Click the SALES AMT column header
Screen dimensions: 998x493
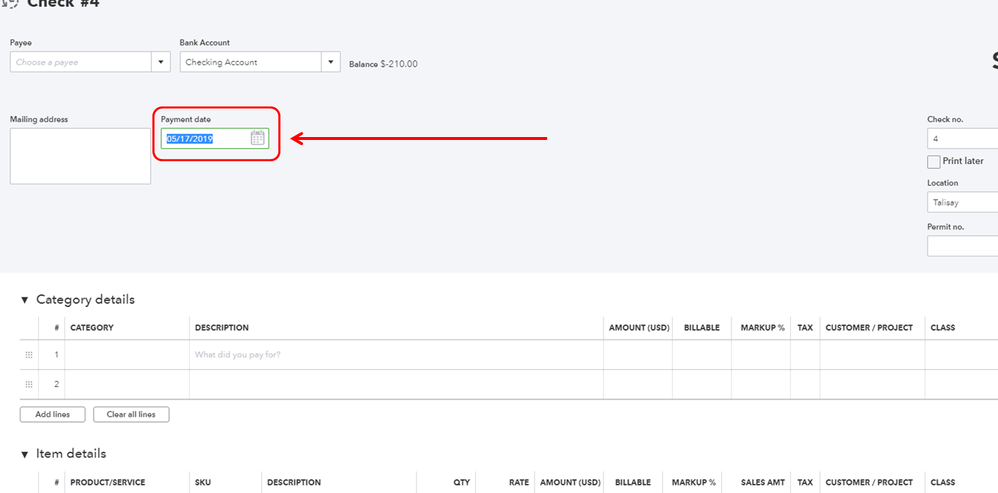(x=763, y=483)
